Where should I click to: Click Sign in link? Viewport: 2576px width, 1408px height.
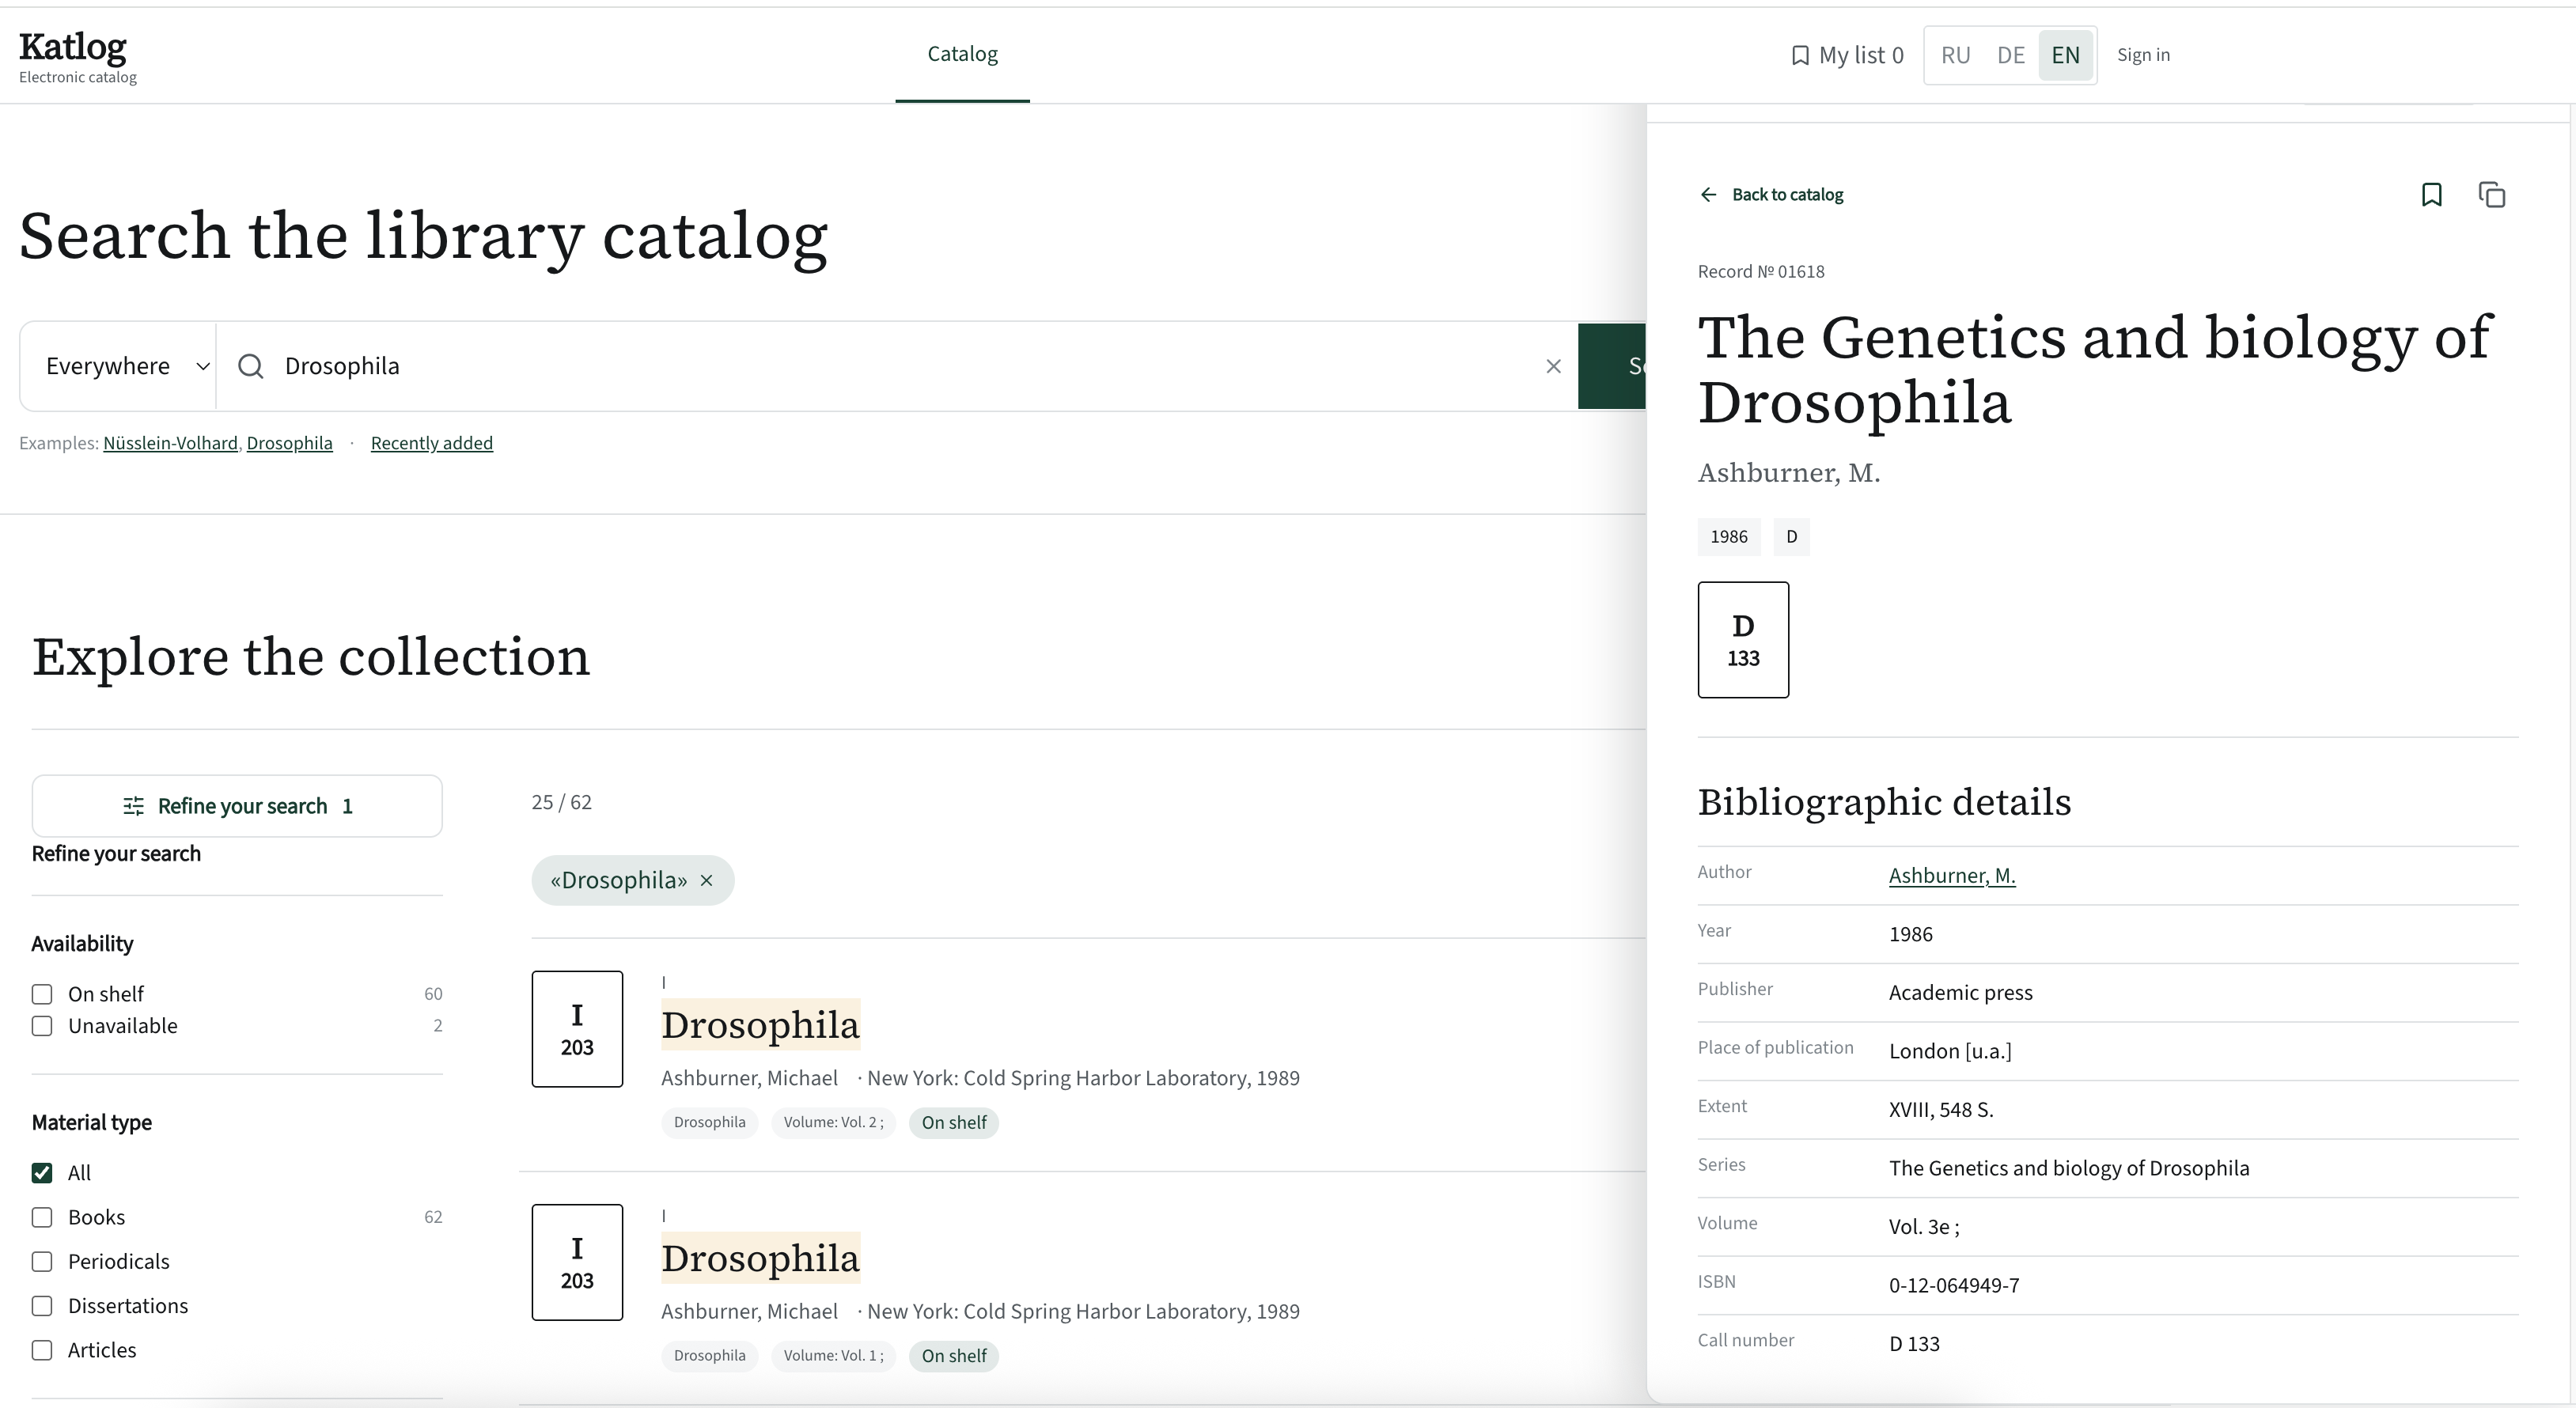click(x=2143, y=55)
